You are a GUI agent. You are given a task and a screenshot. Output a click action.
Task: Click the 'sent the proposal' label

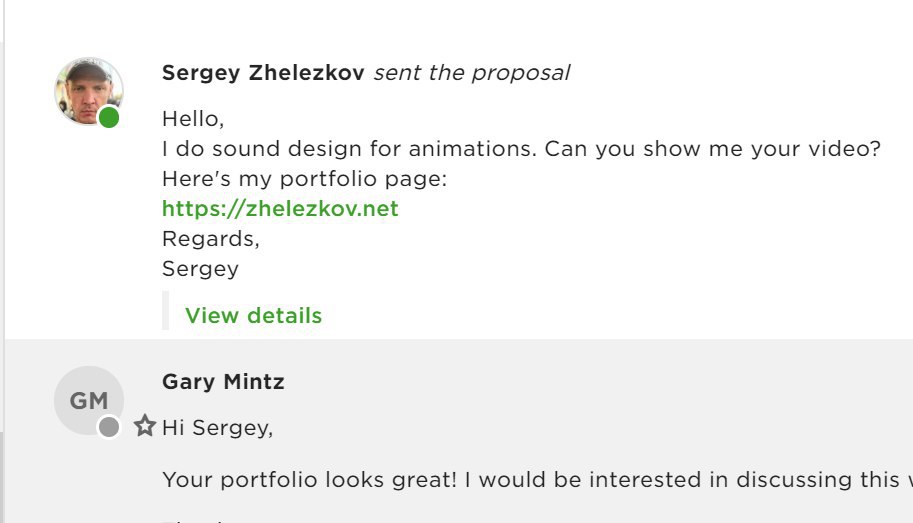click(x=472, y=73)
